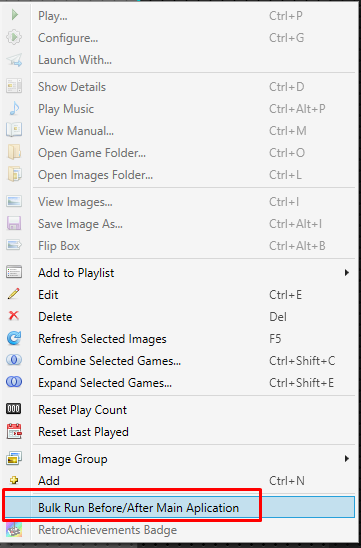Click the calendar icon for Reset Last Played

[x=14, y=431]
